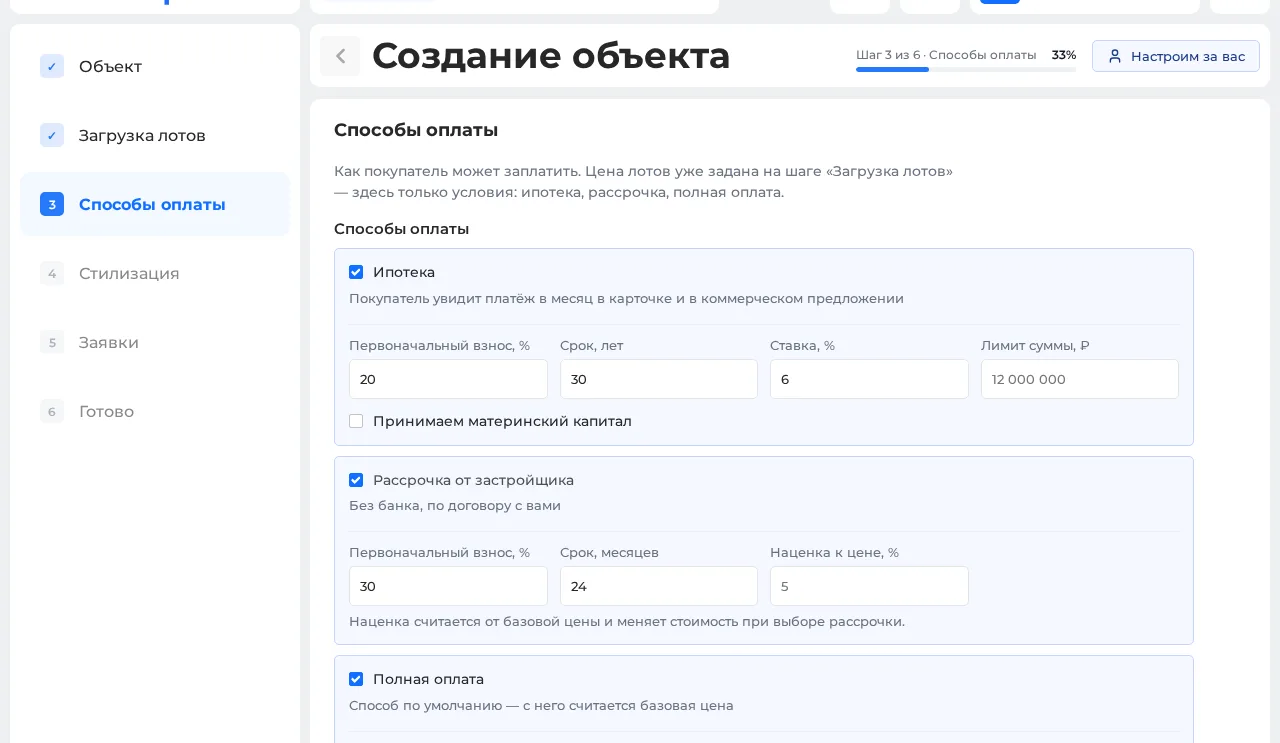The width and height of the screenshot is (1280, 743).
Task: Jump to the Заявки step
Action: pyautogui.click(x=155, y=342)
